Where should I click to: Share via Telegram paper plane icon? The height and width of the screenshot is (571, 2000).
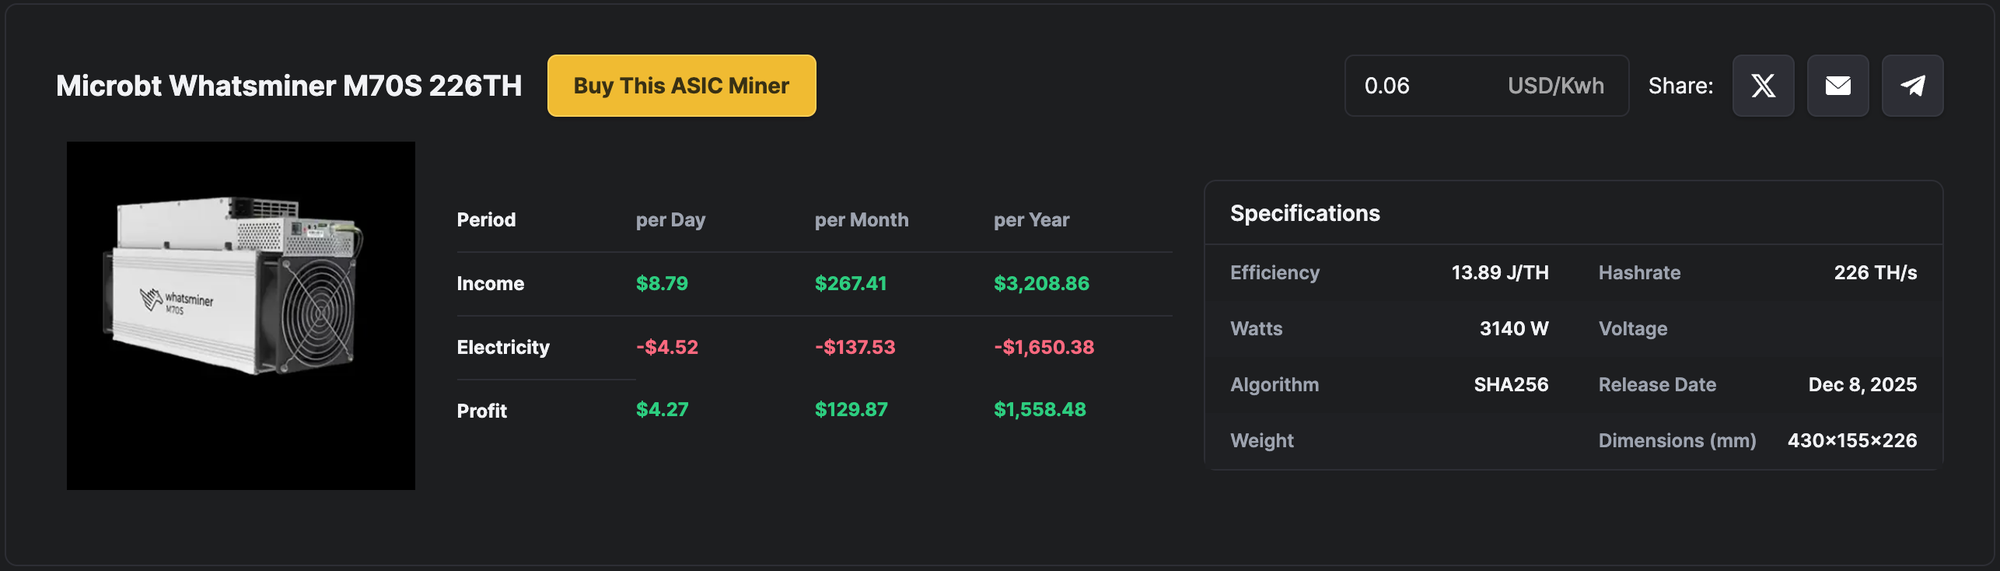click(1913, 86)
